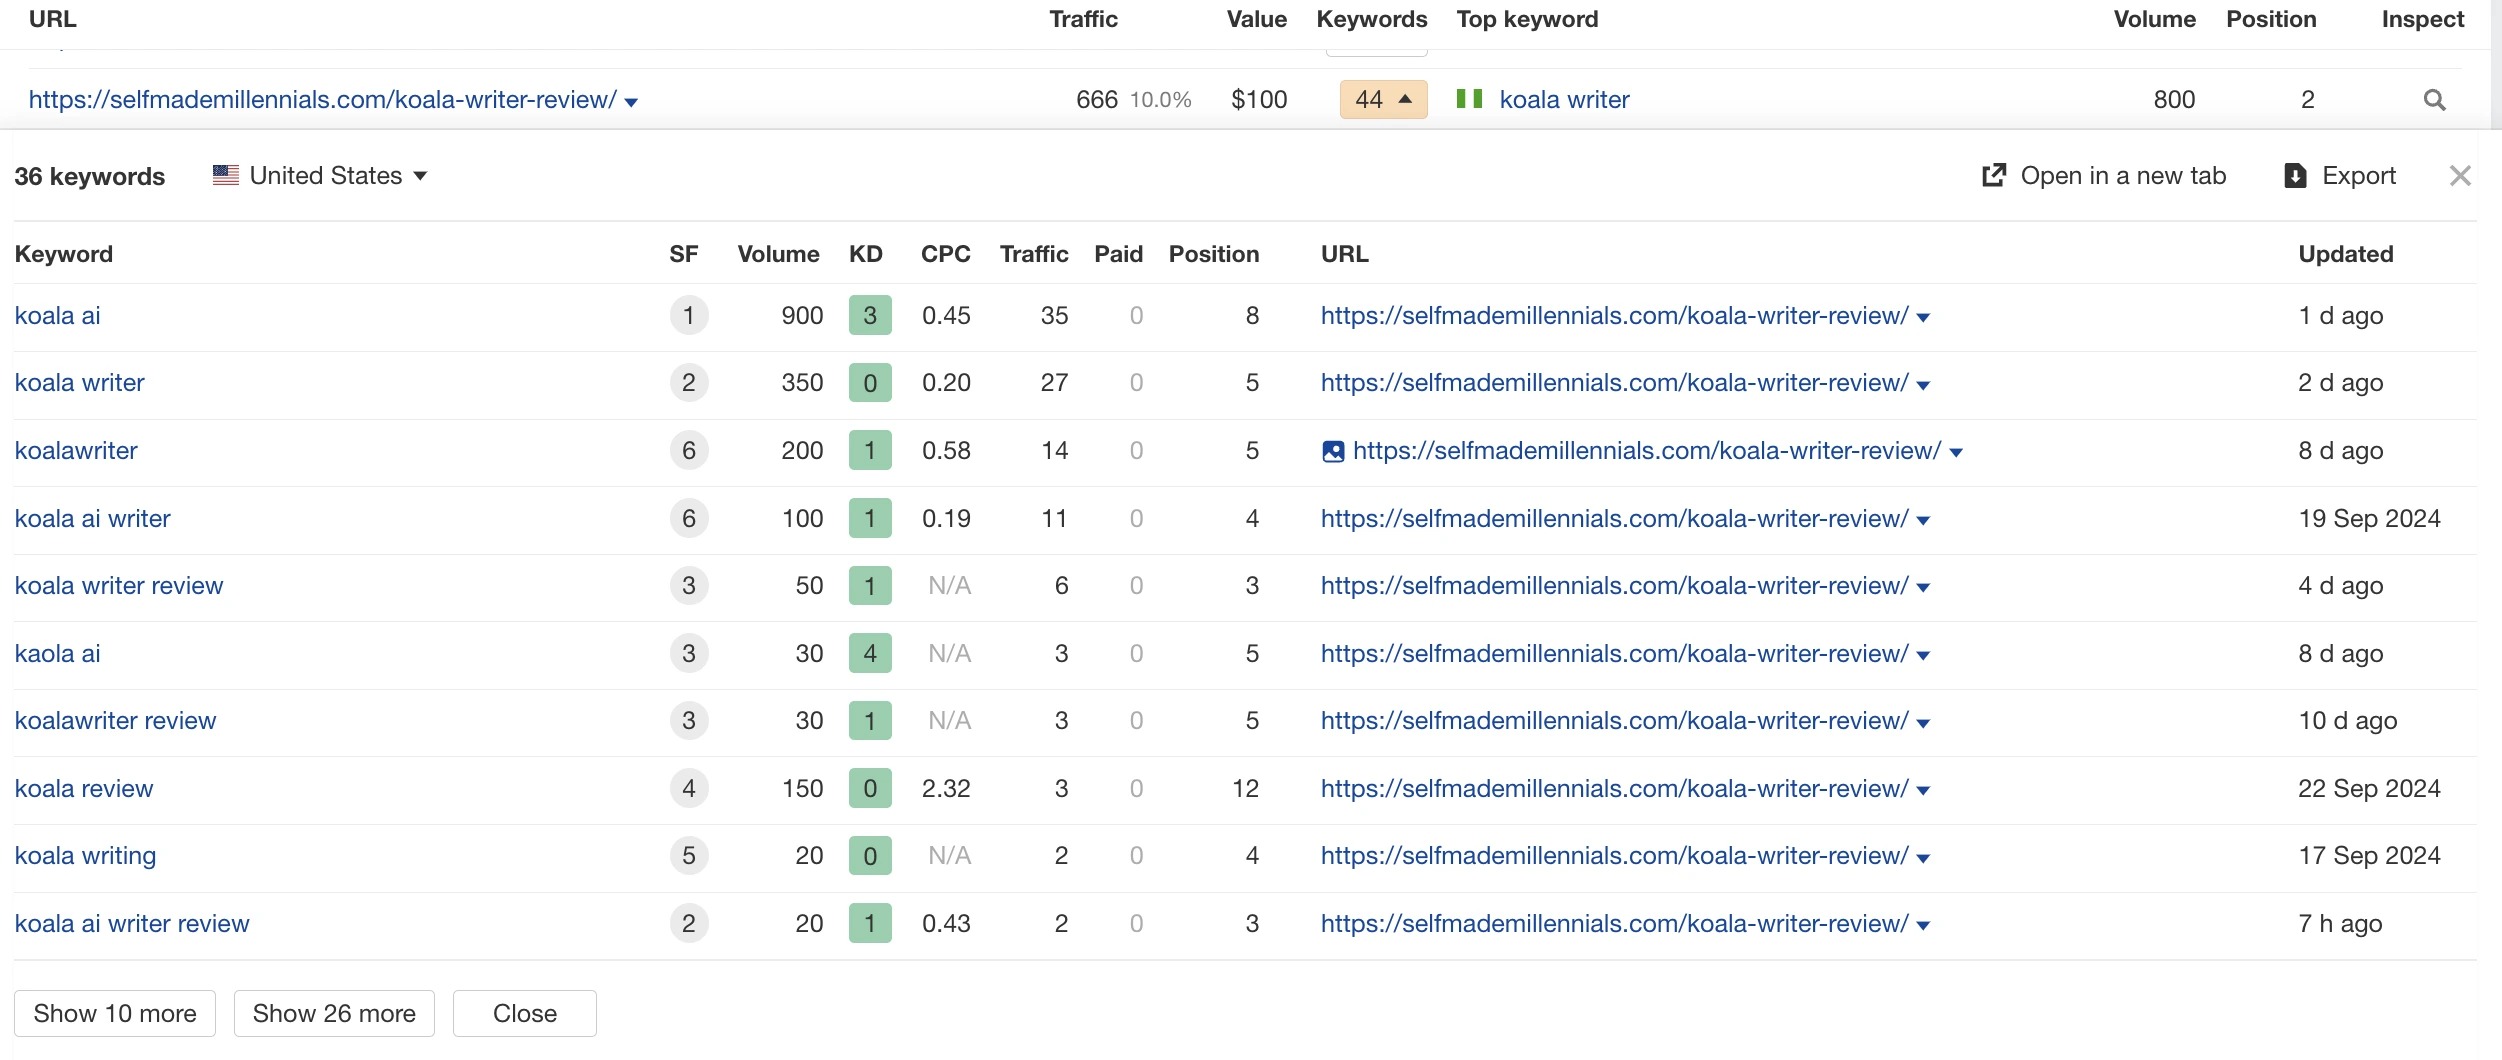Image resolution: width=2502 pixels, height=1060 pixels.
Task: Open URL dropdown arrow in koala writer row
Action: 1923,385
